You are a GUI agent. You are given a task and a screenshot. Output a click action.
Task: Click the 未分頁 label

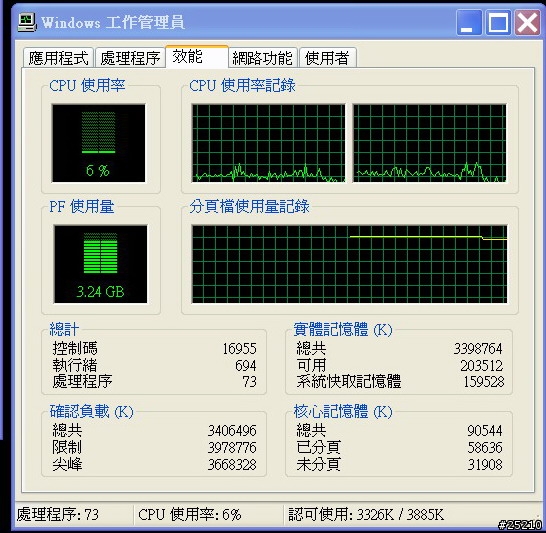(318, 464)
